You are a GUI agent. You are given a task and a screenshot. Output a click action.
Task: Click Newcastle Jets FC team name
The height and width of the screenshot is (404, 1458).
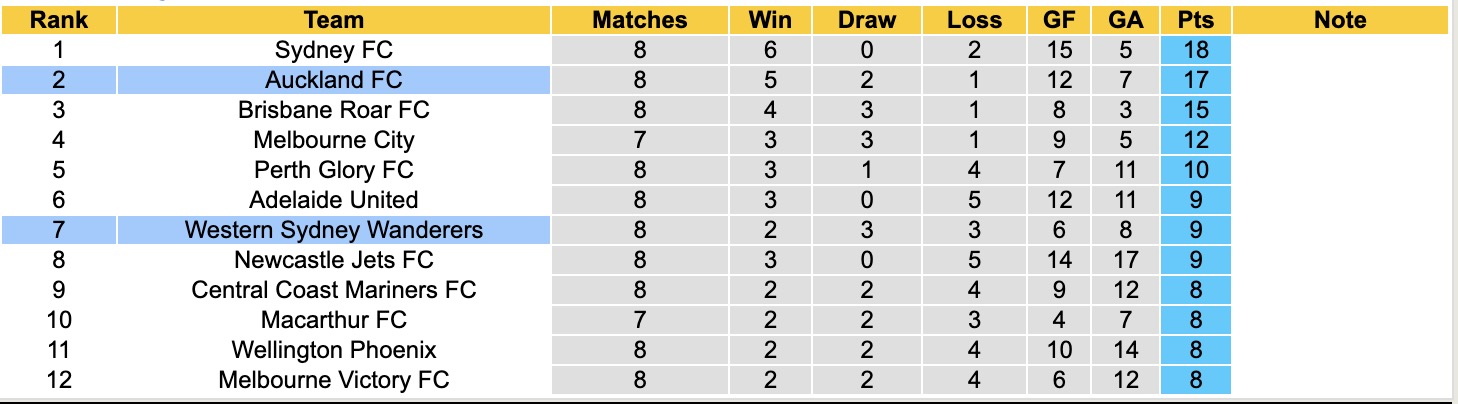[x=334, y=260]
